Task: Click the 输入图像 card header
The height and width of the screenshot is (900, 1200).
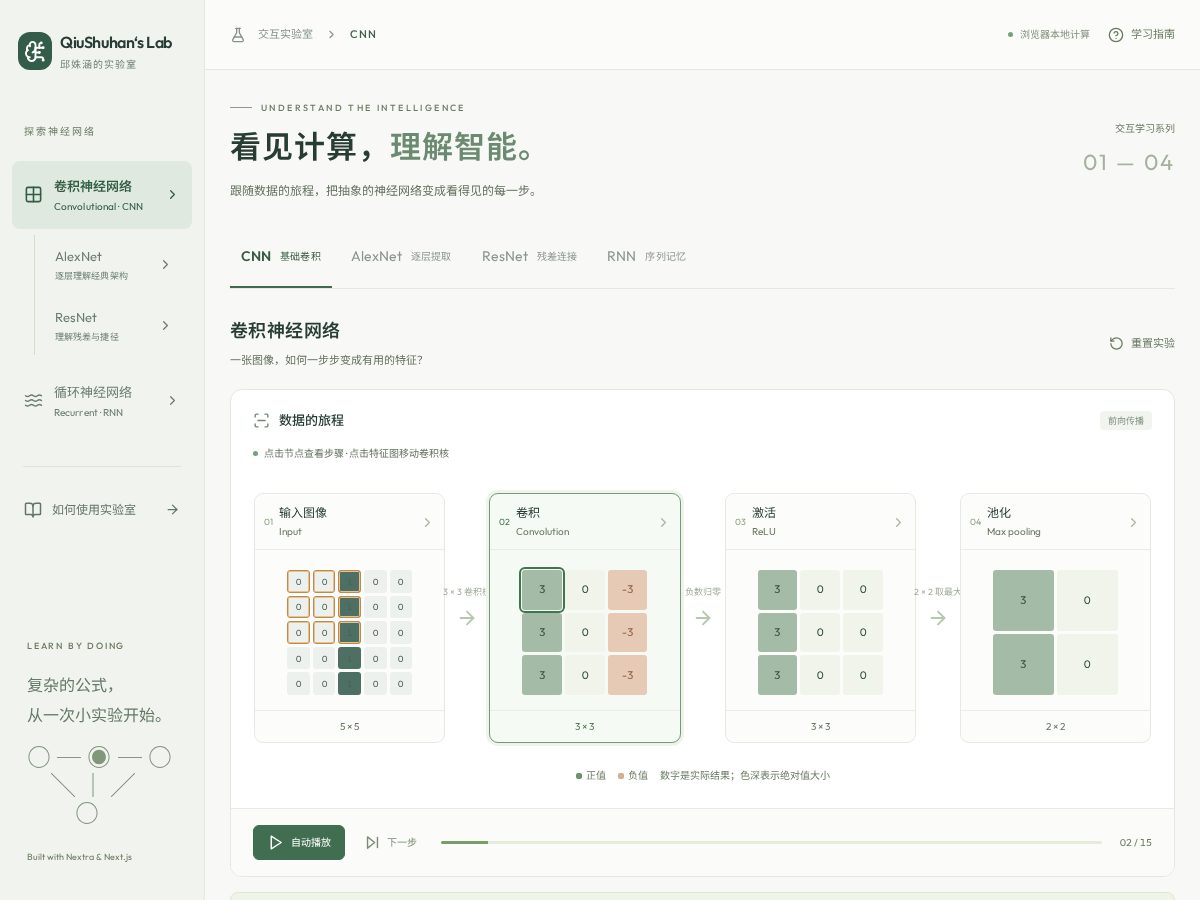Action: coord(349,522)
